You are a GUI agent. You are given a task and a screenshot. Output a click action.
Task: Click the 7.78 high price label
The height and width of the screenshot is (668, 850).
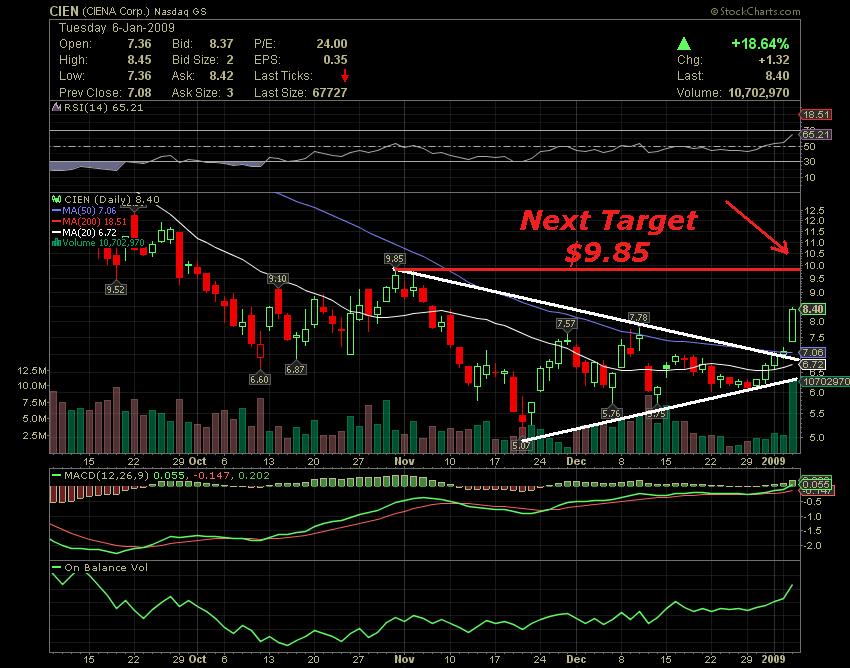[639, 317]
